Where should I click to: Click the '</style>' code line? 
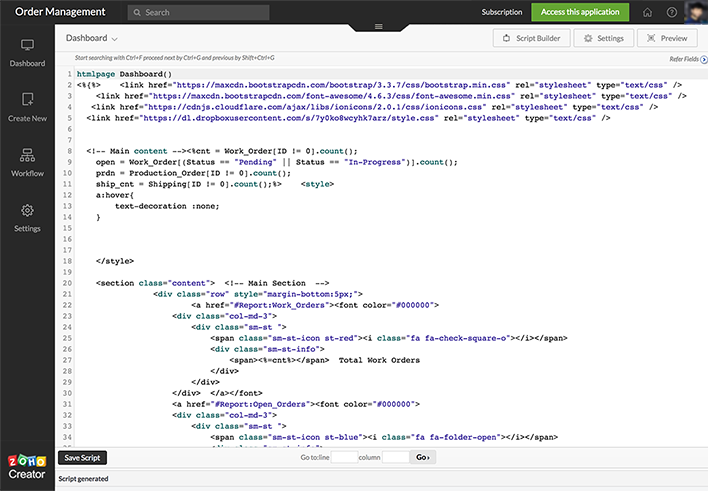[x=115, y=261]
